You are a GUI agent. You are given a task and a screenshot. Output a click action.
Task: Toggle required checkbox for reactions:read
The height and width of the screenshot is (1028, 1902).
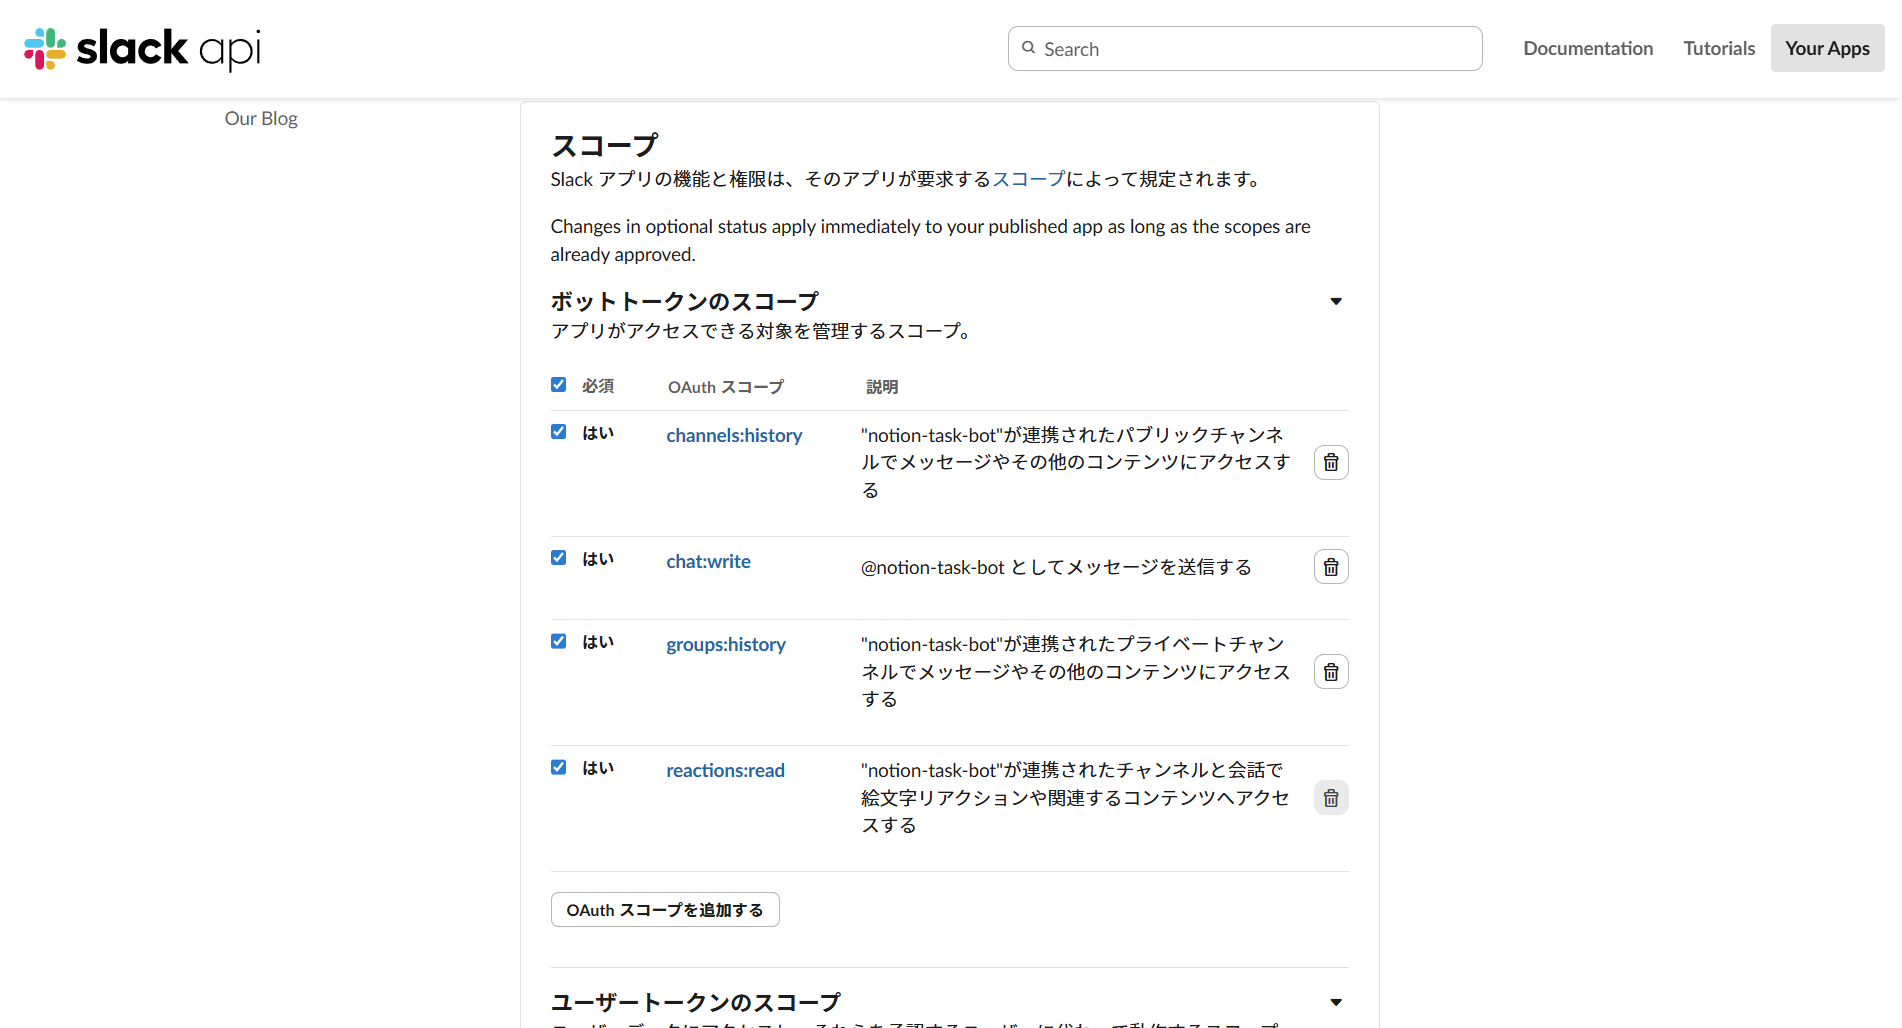click(x=559, y=767)
